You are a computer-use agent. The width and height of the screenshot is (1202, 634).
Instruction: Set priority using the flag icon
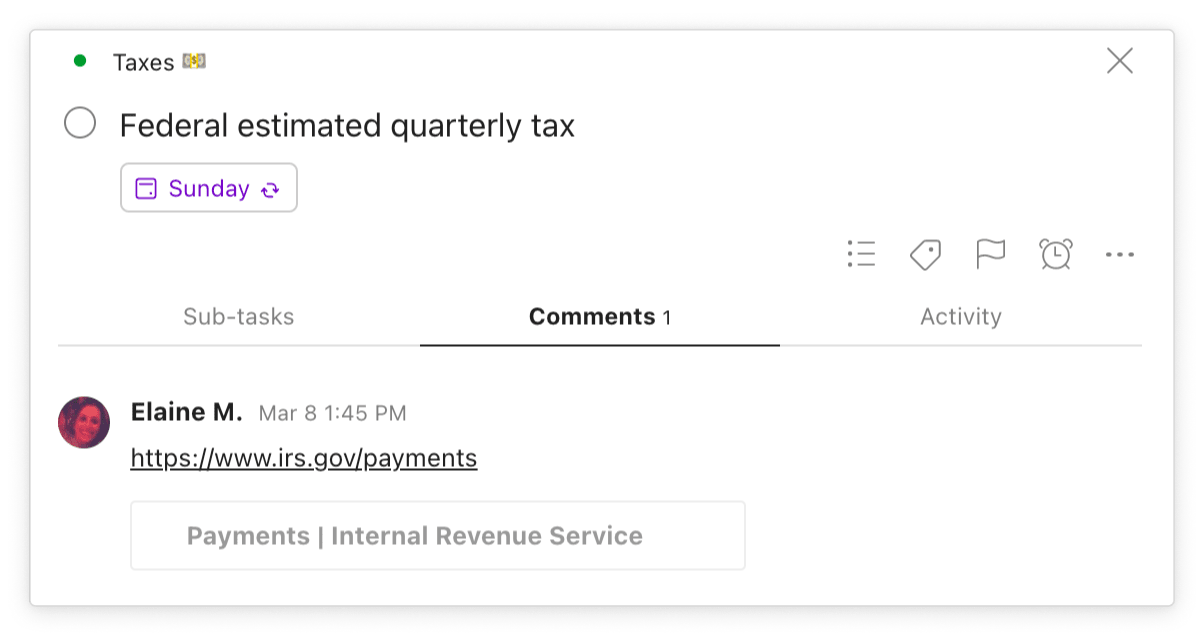point(990,254)
